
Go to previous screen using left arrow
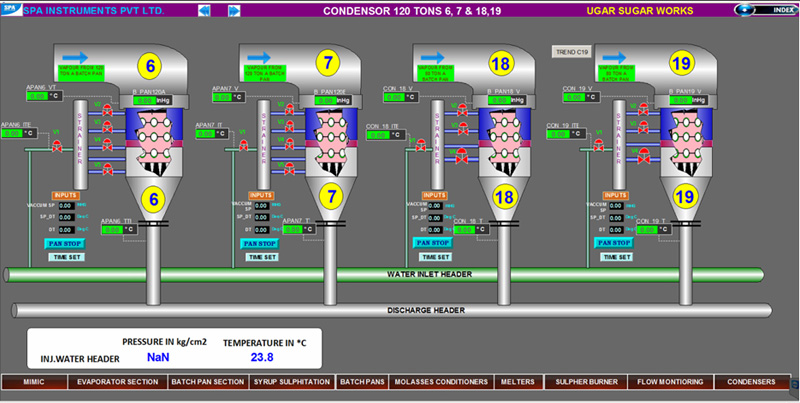click(204, 10)
